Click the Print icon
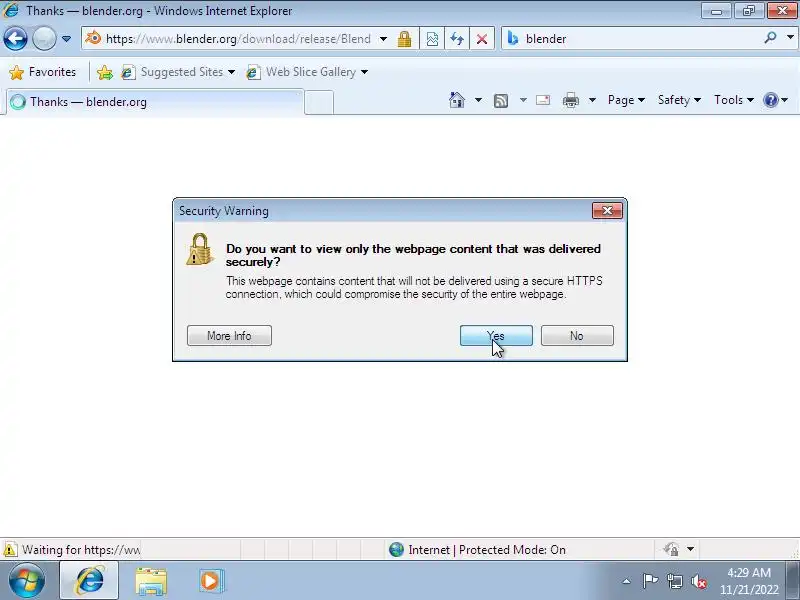Screen dimensions: 800x600 pyautogui.click(x=570, y=100)
